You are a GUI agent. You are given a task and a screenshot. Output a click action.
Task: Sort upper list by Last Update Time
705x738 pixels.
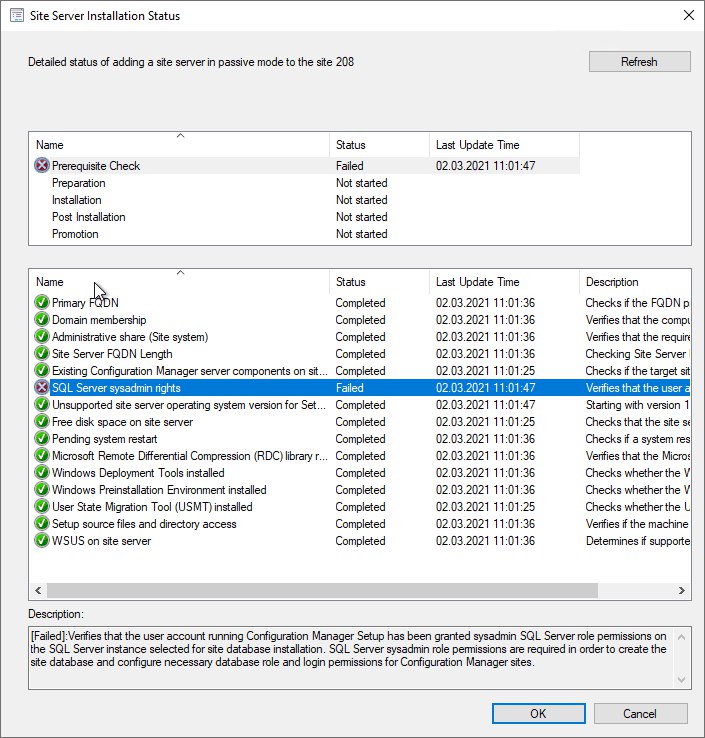(504, 144)
